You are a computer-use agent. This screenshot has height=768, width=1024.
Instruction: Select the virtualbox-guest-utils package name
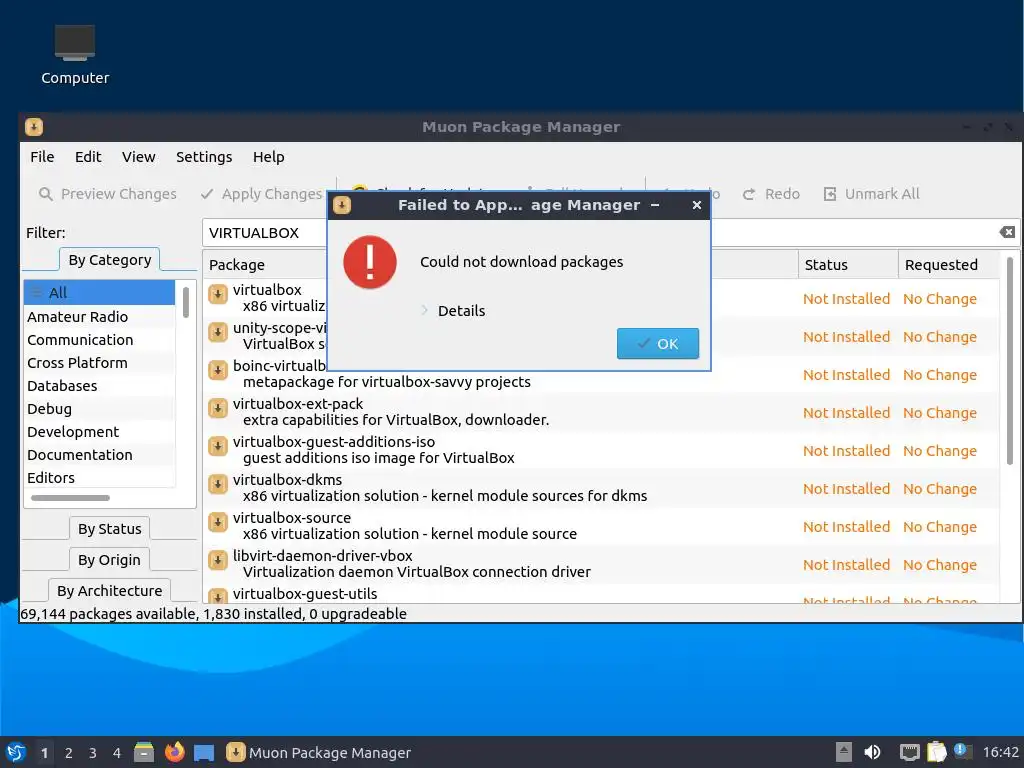click(x=305, y=594)
